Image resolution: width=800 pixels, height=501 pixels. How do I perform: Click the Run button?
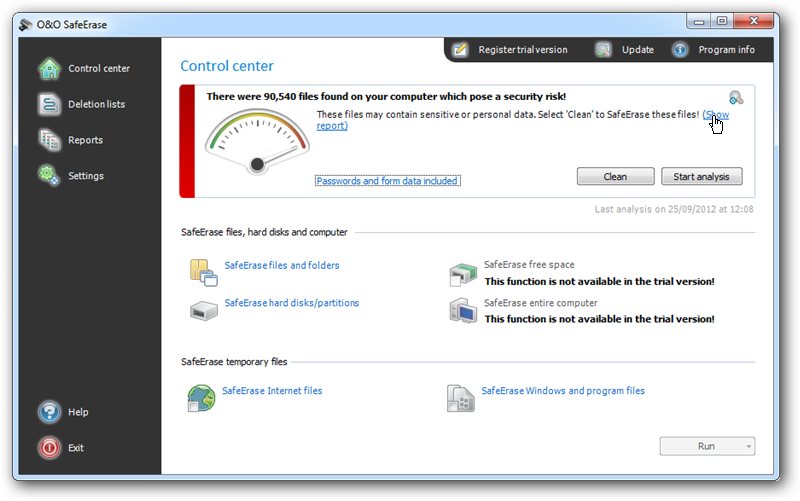[x=707, y=446]
